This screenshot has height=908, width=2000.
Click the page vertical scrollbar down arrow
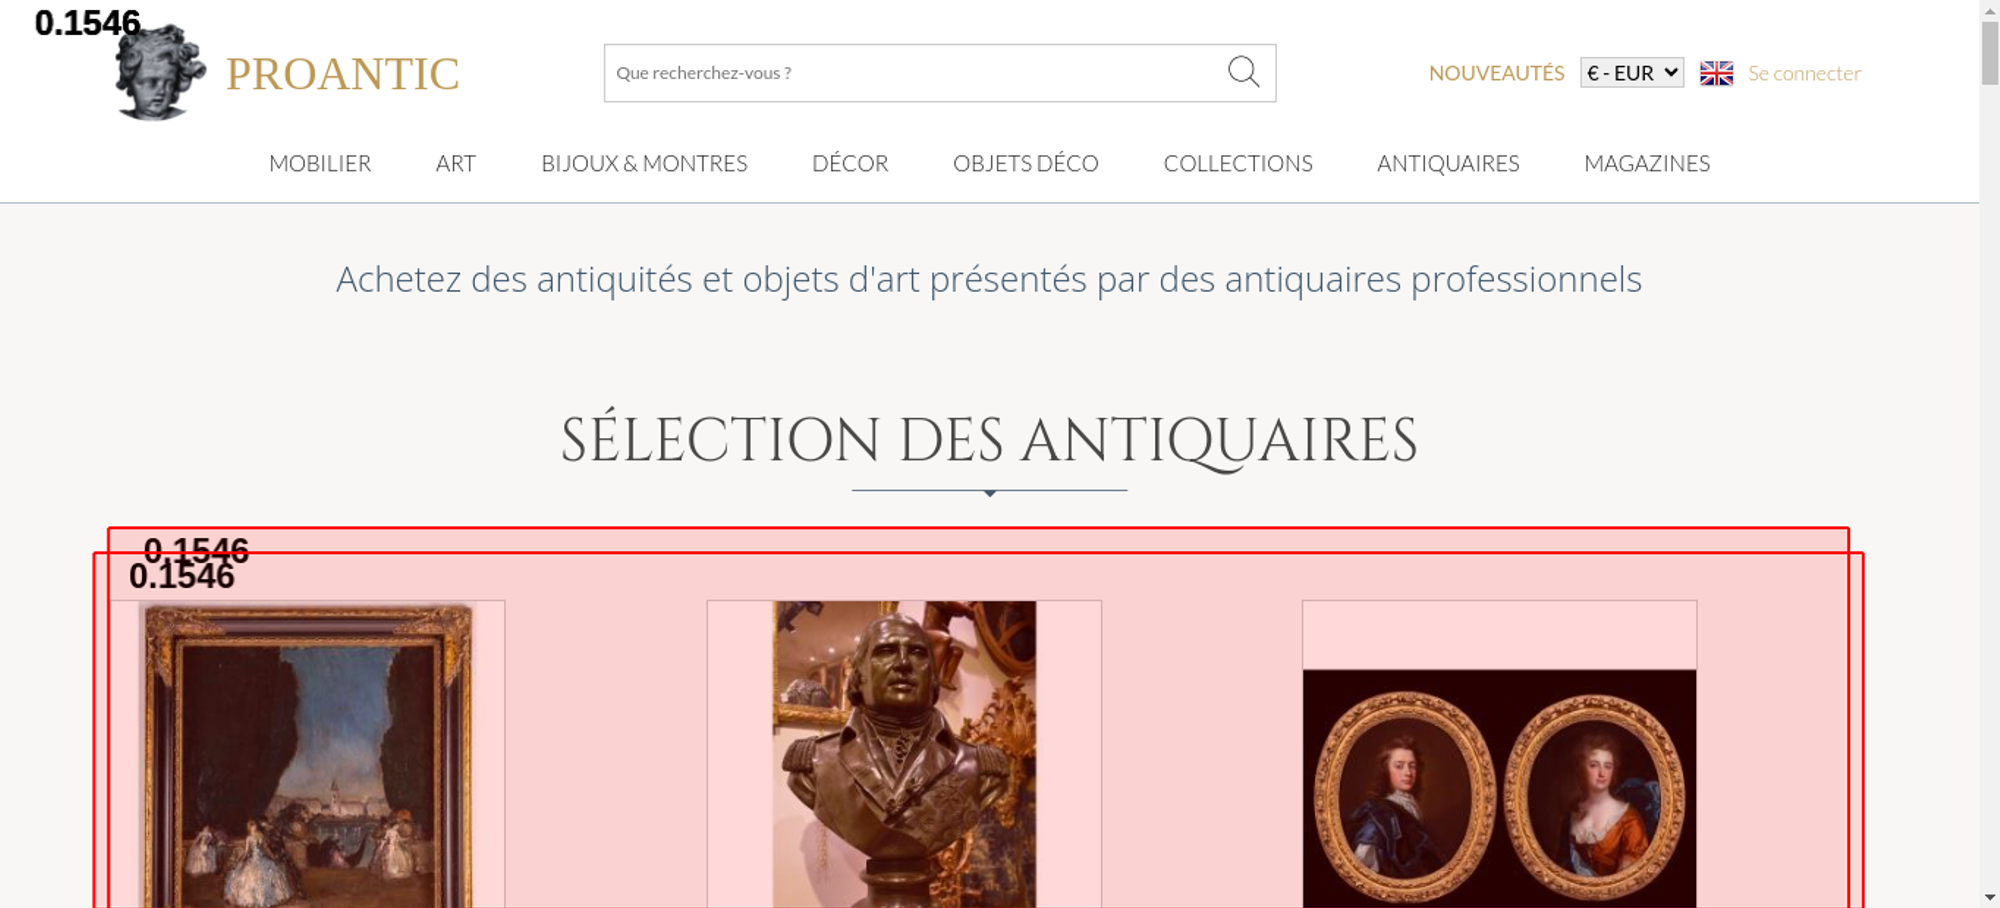[1990, 897]
